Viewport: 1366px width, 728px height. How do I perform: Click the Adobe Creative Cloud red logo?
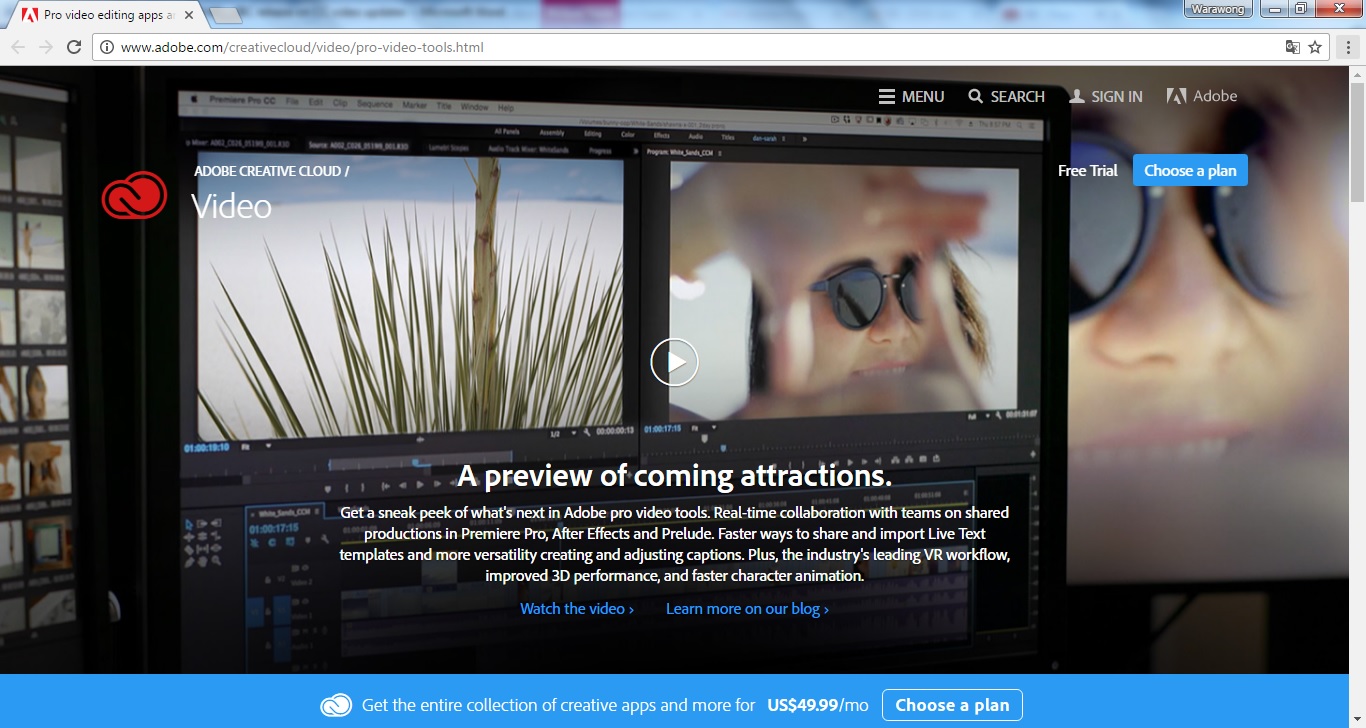point(133,196)
